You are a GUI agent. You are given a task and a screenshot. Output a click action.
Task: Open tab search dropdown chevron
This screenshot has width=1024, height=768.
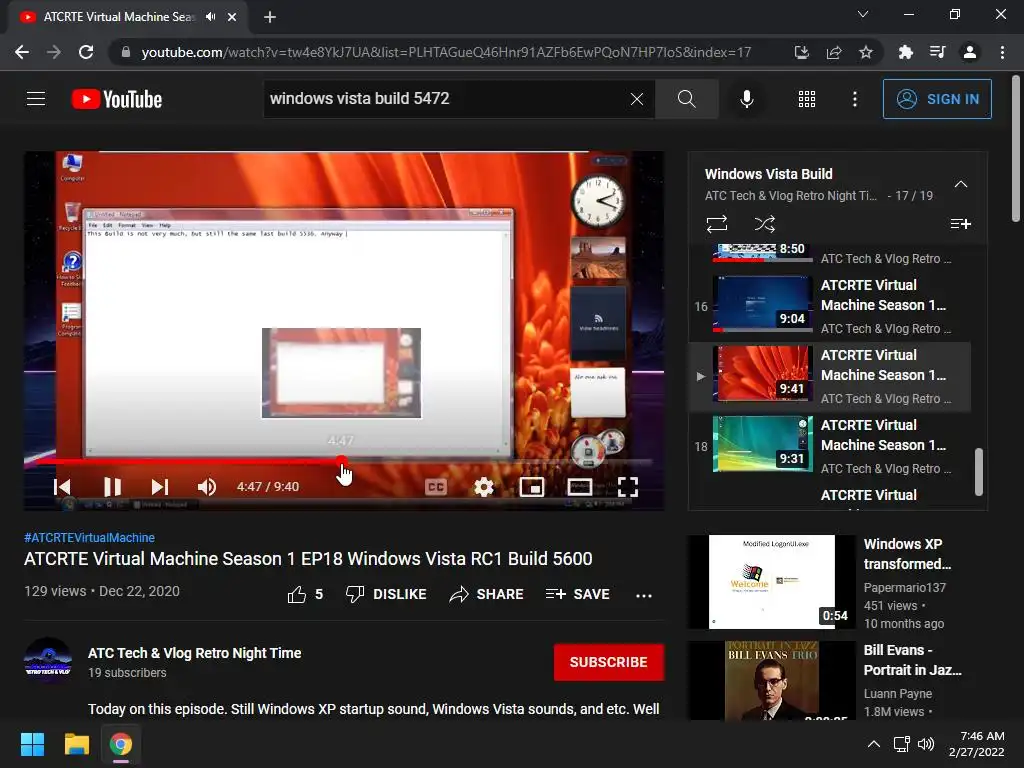point(863,14)
